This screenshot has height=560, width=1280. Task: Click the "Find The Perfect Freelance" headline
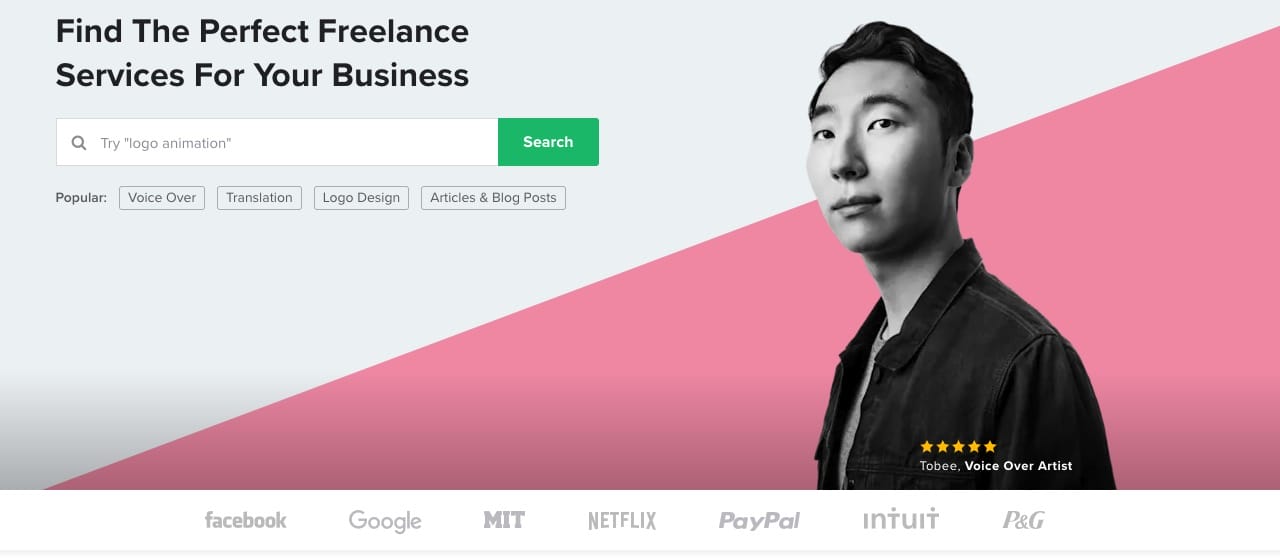pyautogui.click(x=262, y=31)
